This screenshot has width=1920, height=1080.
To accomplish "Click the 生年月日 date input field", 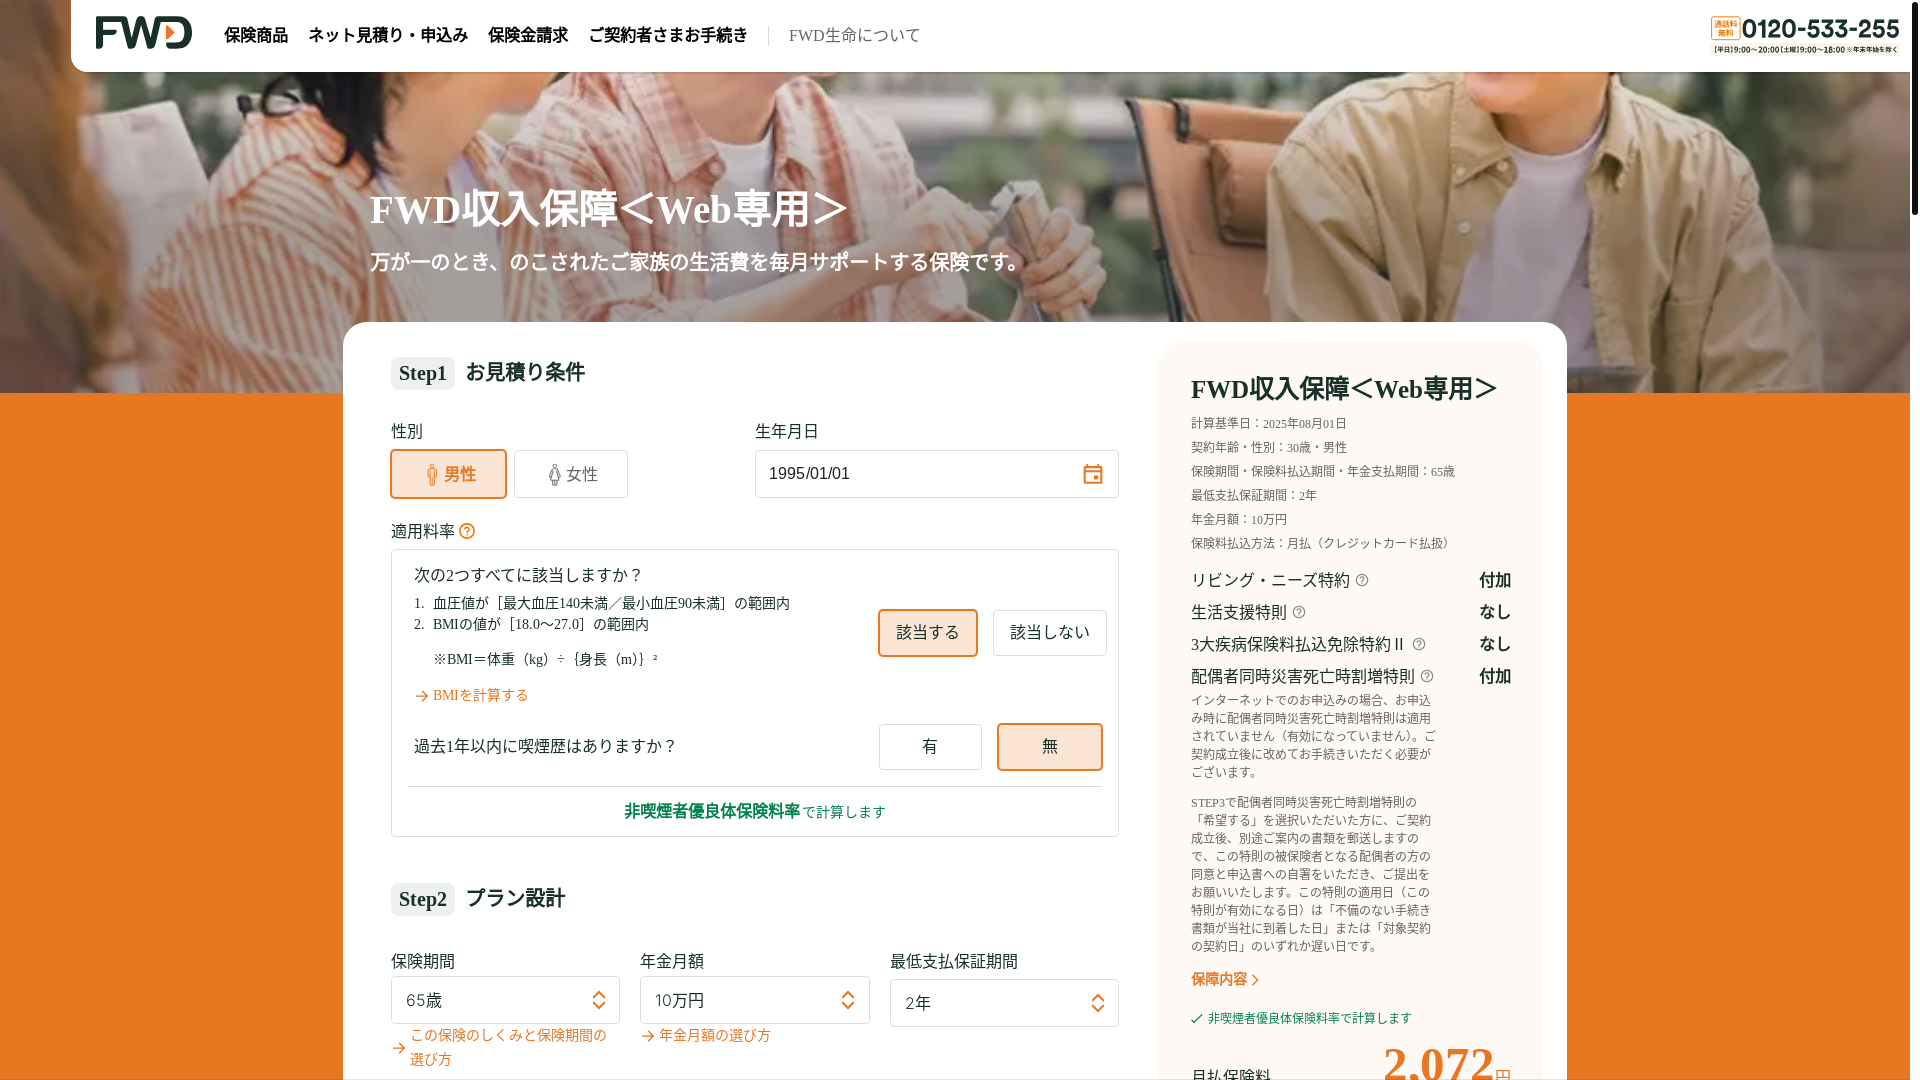I will pyautogui.click(x=937, y=474).
